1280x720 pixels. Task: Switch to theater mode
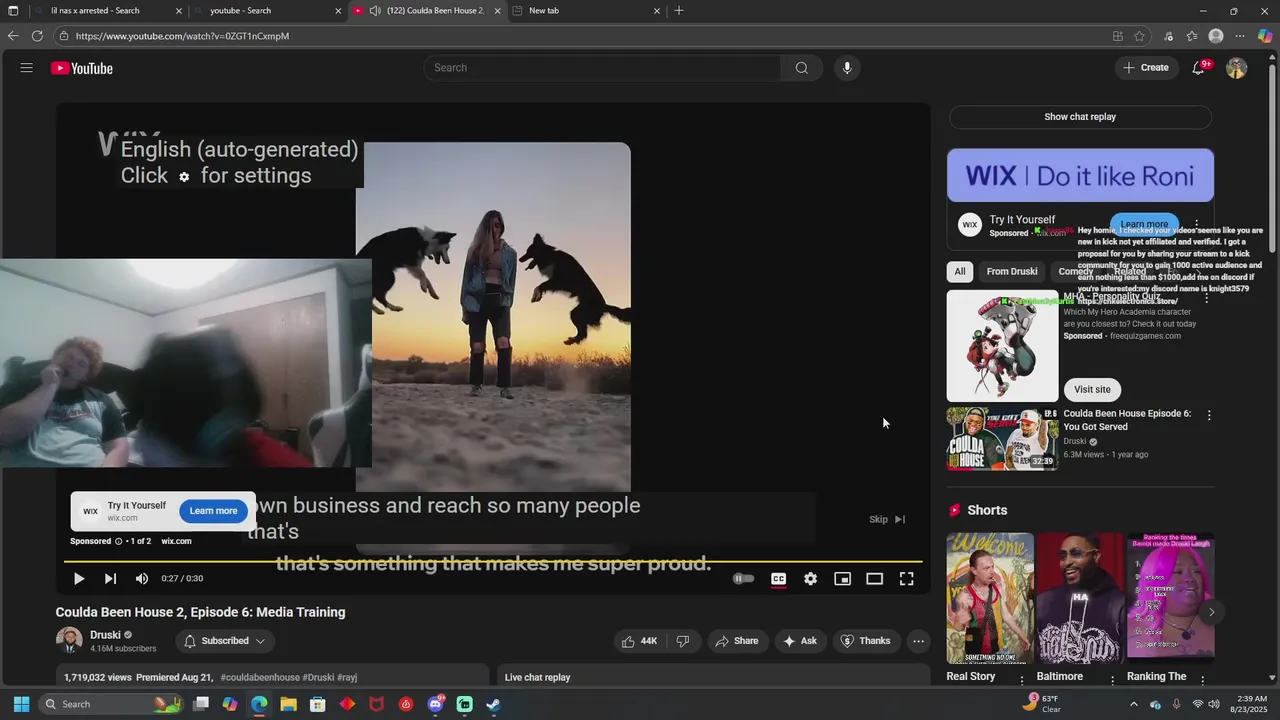tap(874, 578)
